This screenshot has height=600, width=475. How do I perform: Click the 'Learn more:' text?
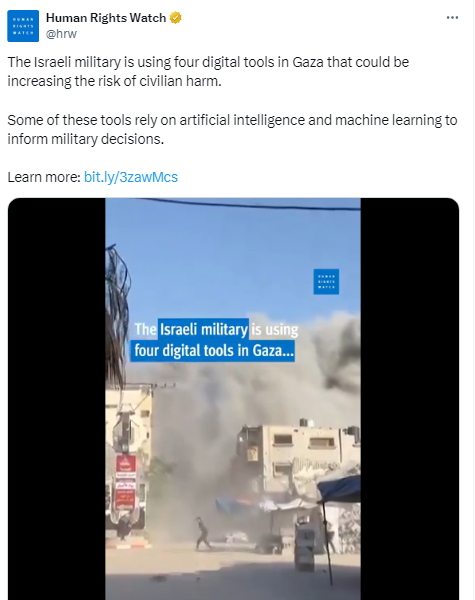pyautogui.click(x=44, y=177)
